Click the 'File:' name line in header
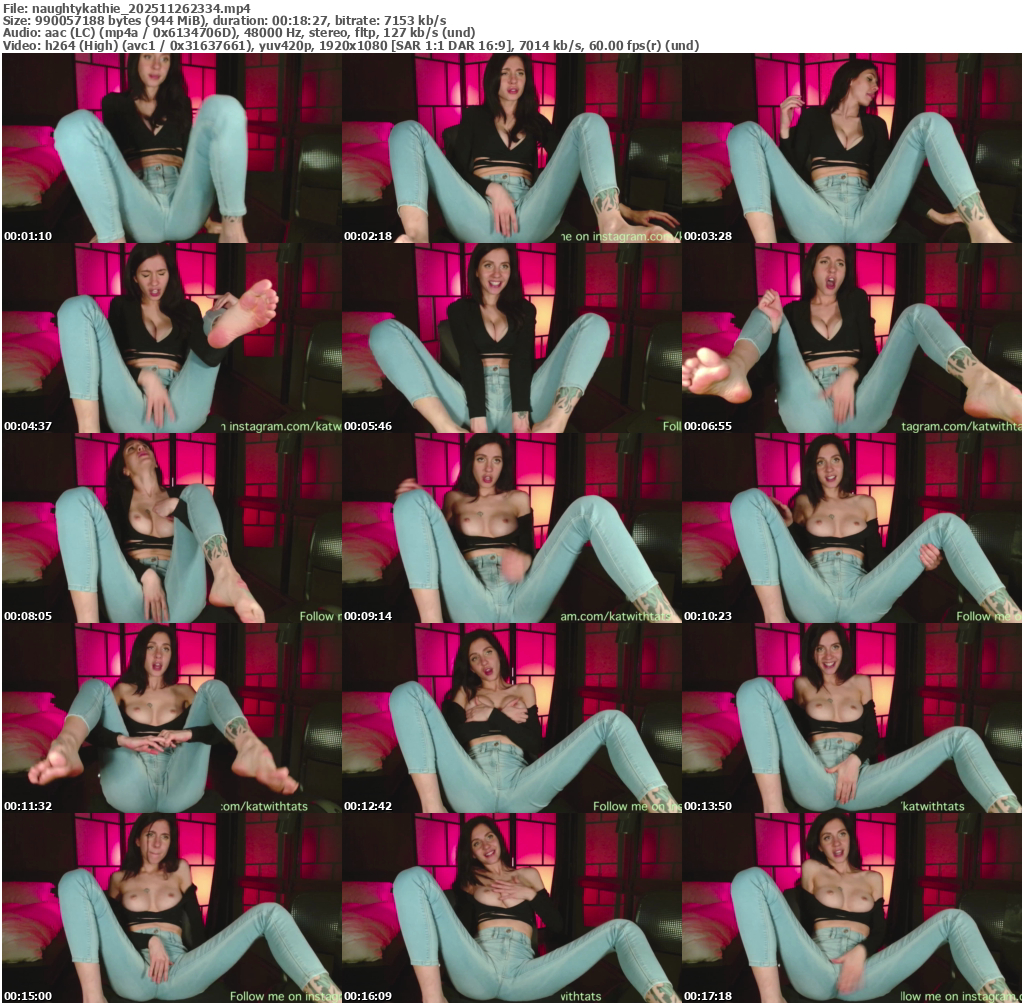 pos(127,8)
